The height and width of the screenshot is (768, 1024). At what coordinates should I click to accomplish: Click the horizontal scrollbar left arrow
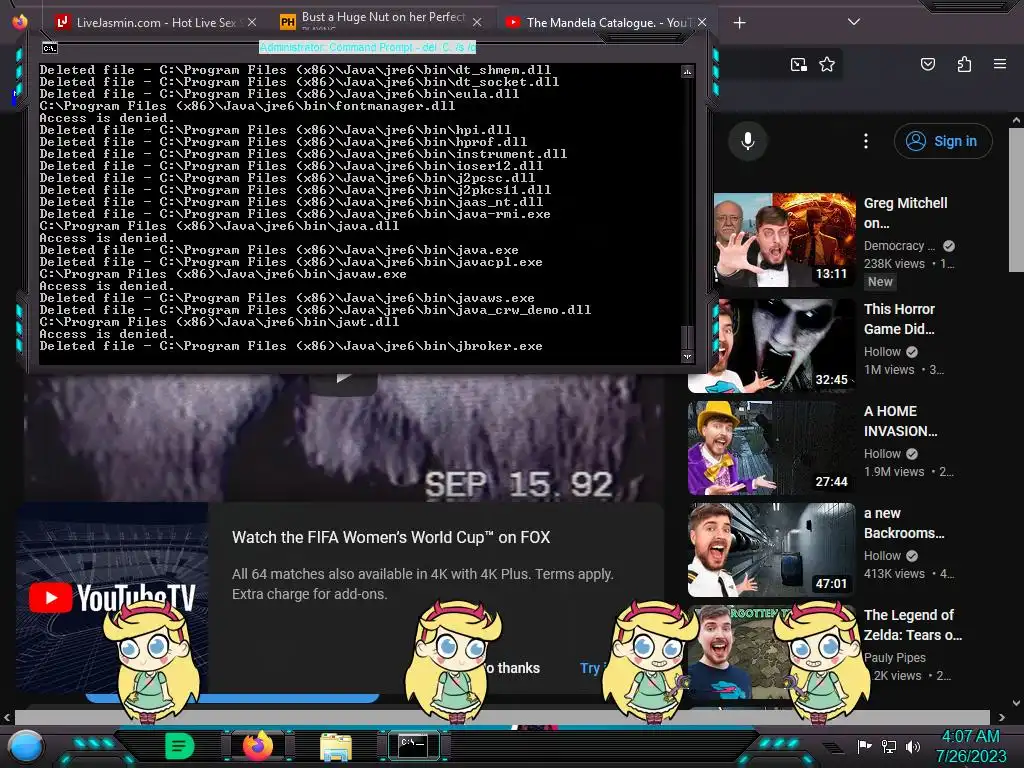(7, 717)
